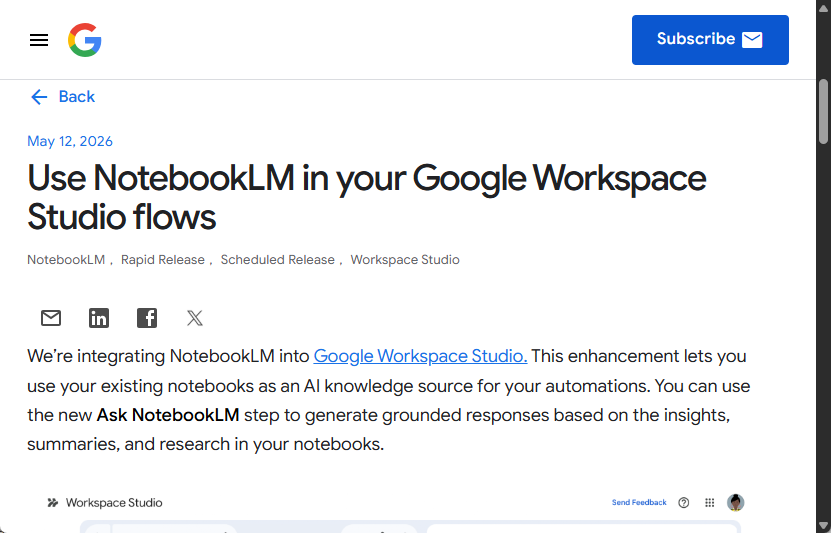The height and width of the screenshot is (533, 831).
Task: Click the May 12, 2026 date
Action: point(70,141)
